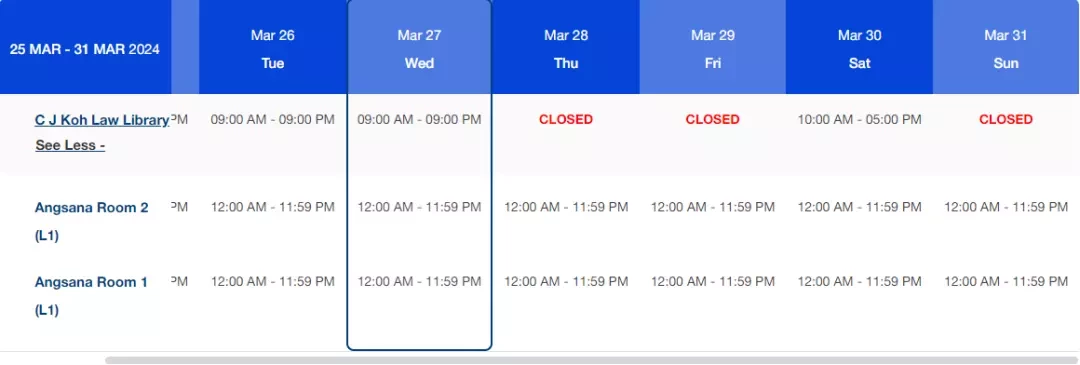Click the Law Library's Tuesday hours cell
Image resolution: width=1080 pixels, height=365 pixels.
click(x=273, y=119)
